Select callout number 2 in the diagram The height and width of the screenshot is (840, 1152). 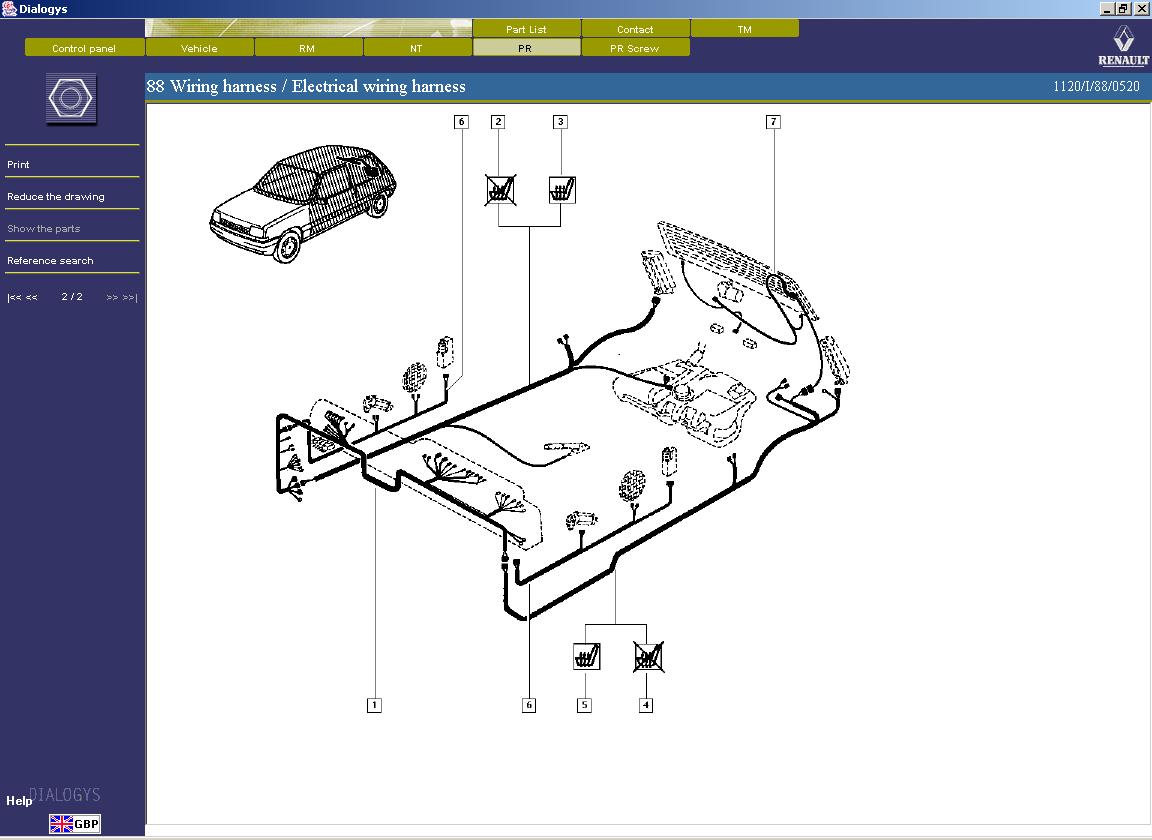click(x=498, y=121)
